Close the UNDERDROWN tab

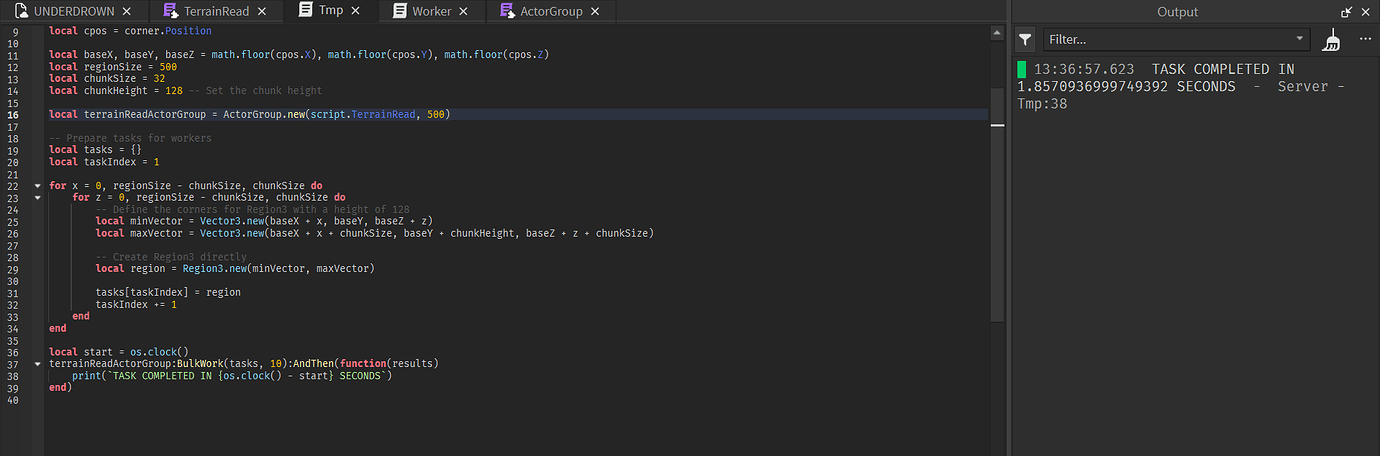point(126,12)
